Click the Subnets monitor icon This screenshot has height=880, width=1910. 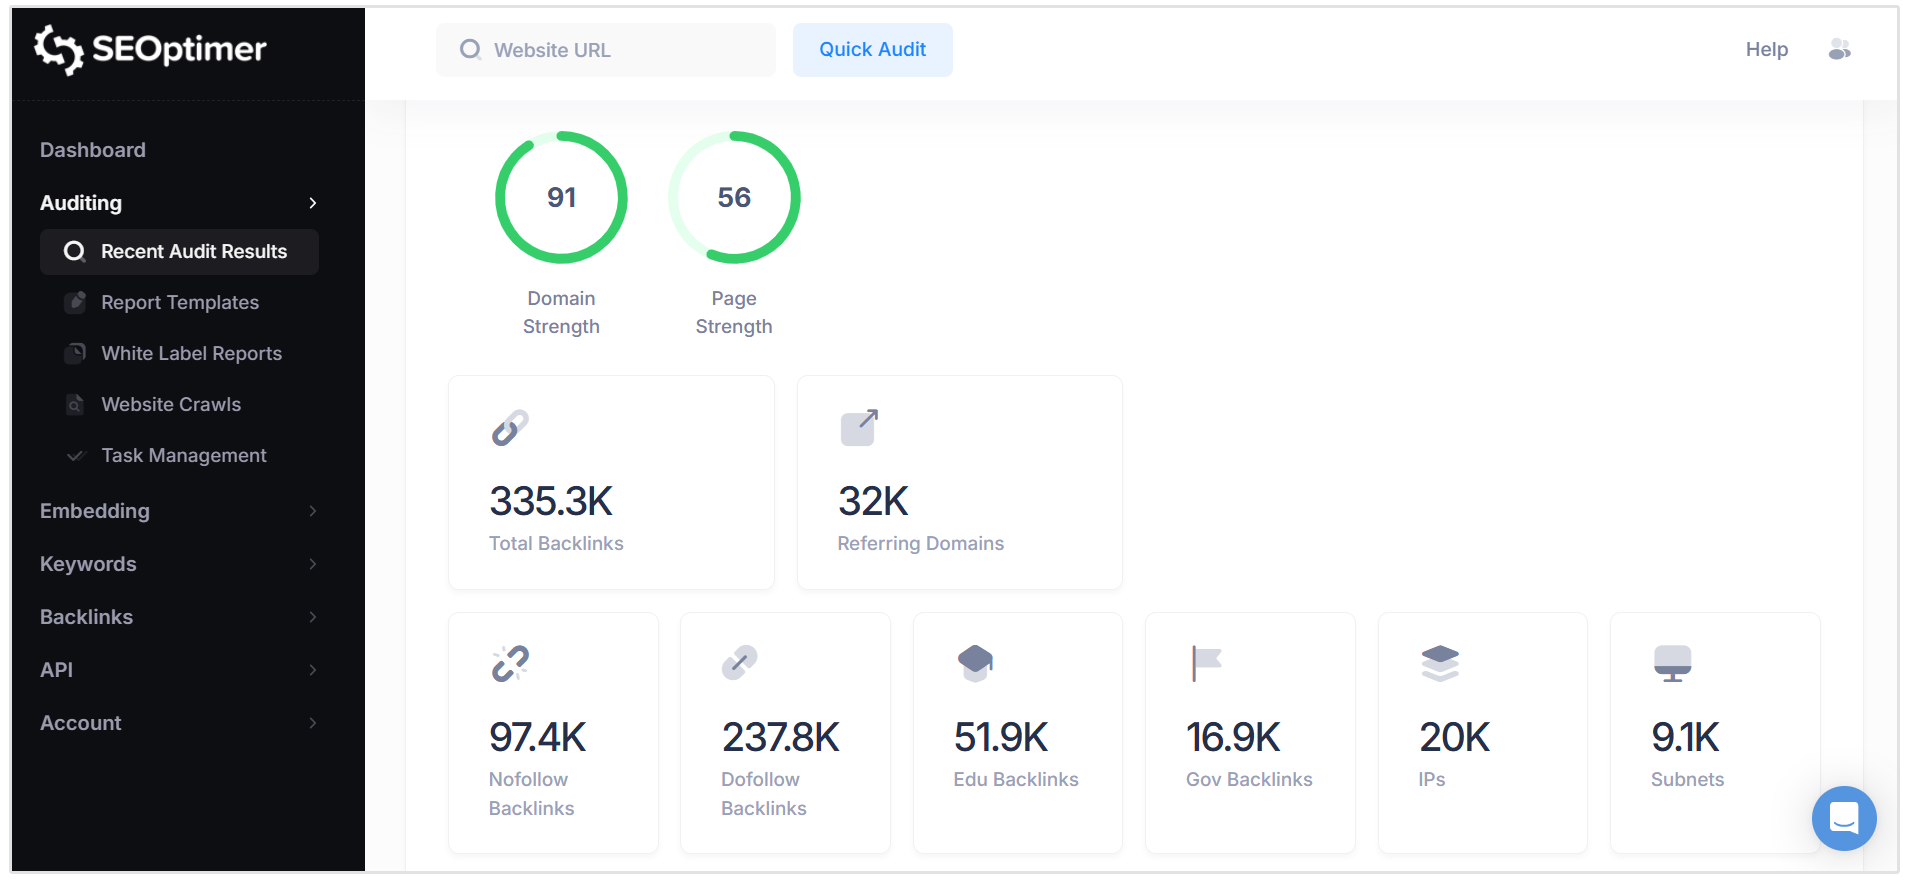coord(1672,663)
